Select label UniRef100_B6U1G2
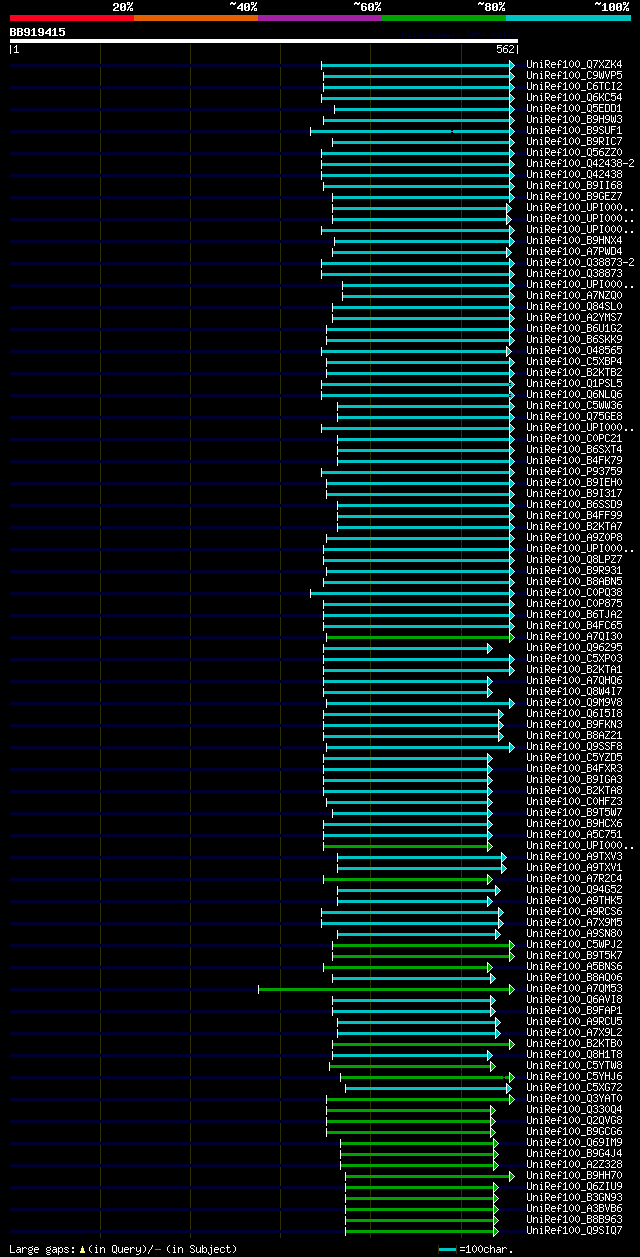Screen dimensions: 640x1257 (x=574, y=328)
